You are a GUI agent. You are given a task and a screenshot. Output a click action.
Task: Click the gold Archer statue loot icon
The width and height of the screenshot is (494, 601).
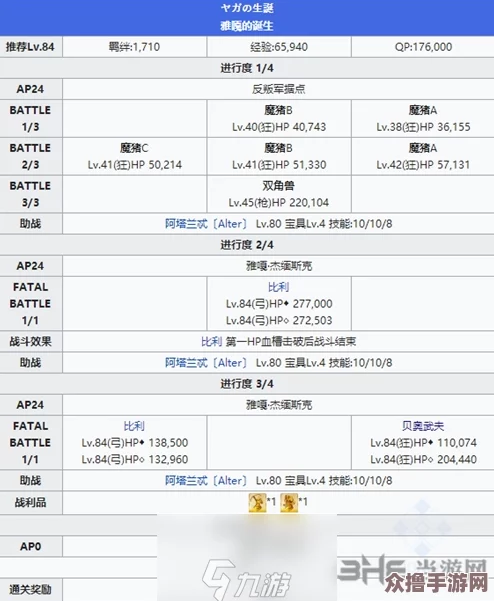pyautogui.click(x=258, y=502)
